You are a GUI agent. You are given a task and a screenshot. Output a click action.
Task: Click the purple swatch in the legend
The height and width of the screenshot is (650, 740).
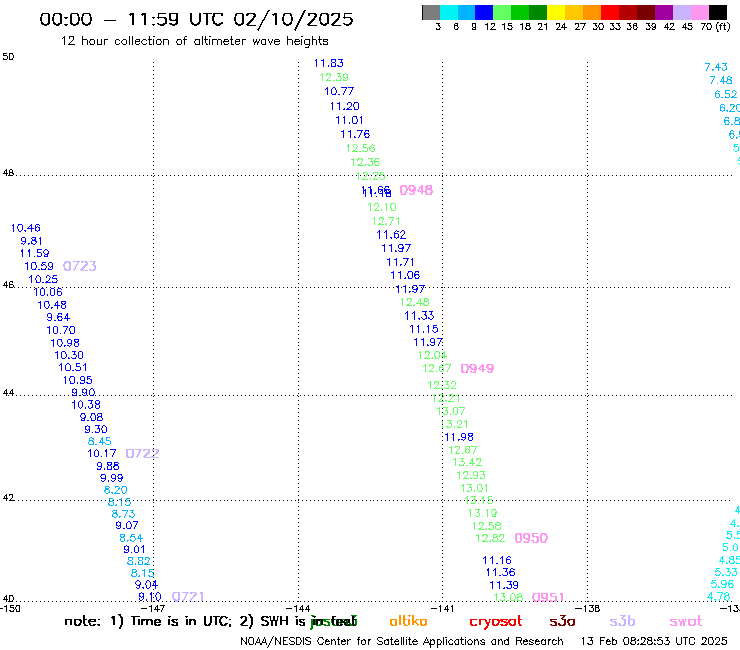664,12
